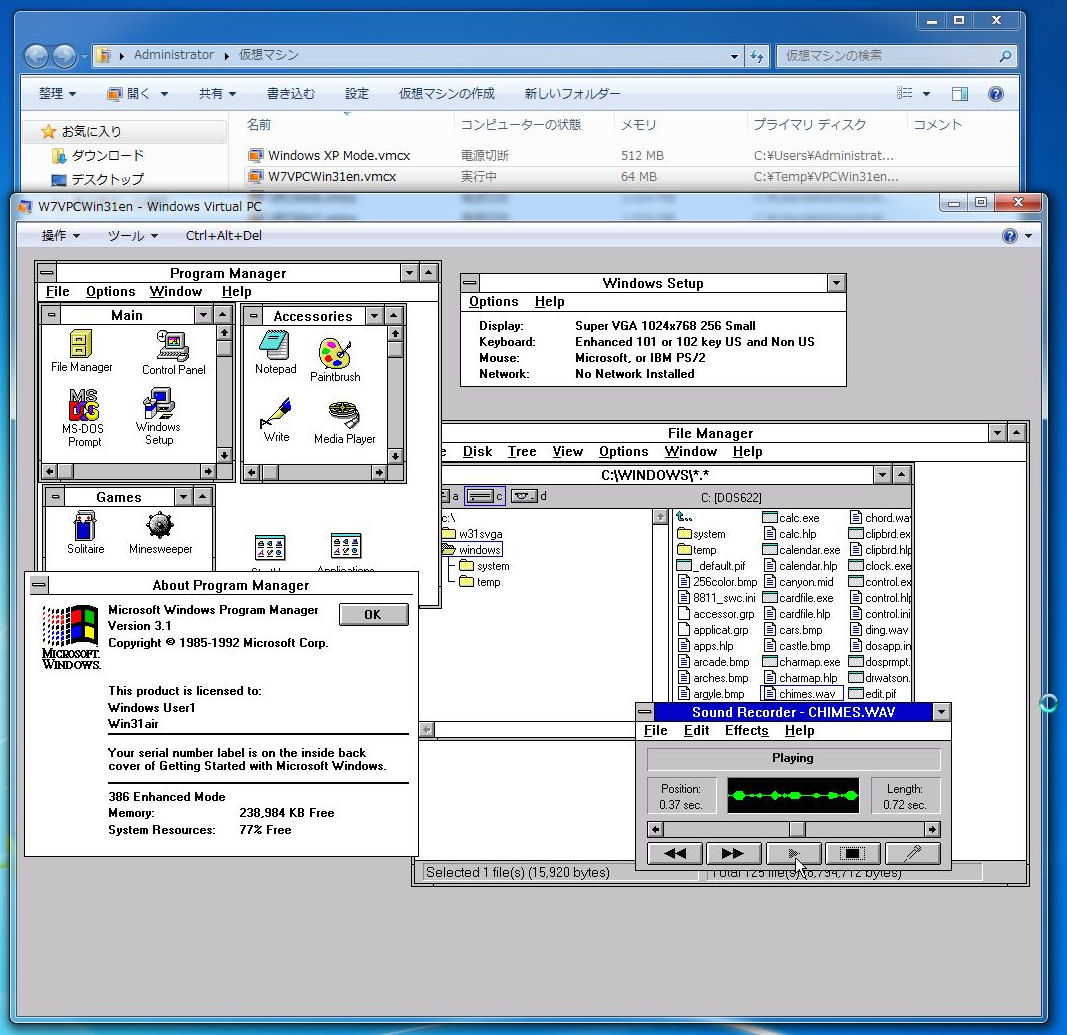Select calc.exe in File Manager list
This screenshot has width=1067, height=1035.
[791, 518]
